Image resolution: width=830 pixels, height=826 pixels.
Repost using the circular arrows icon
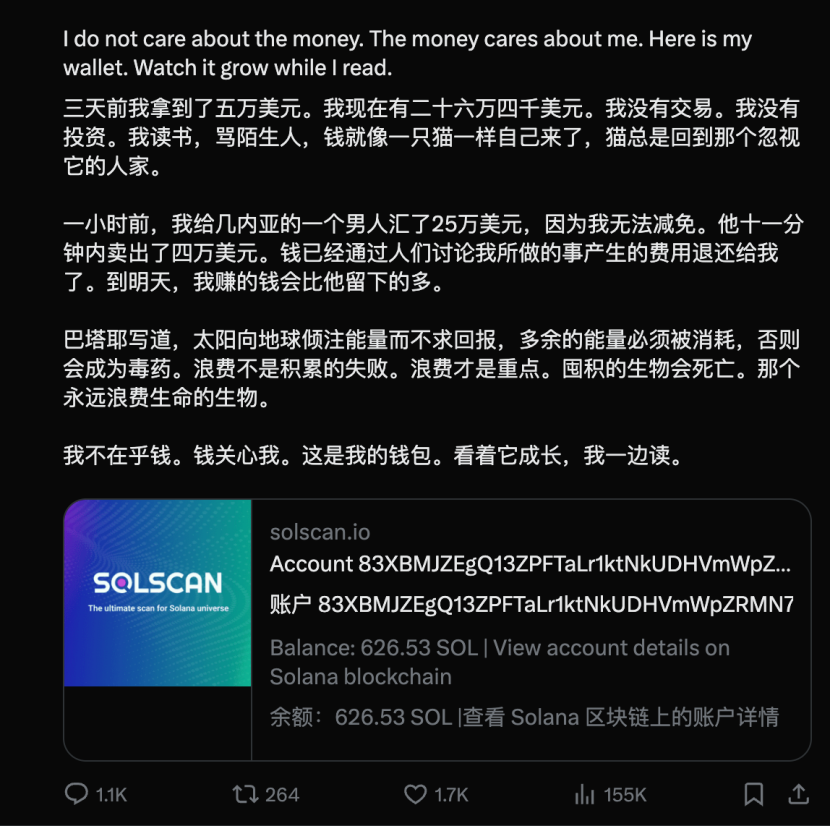(x=246, y=794)
